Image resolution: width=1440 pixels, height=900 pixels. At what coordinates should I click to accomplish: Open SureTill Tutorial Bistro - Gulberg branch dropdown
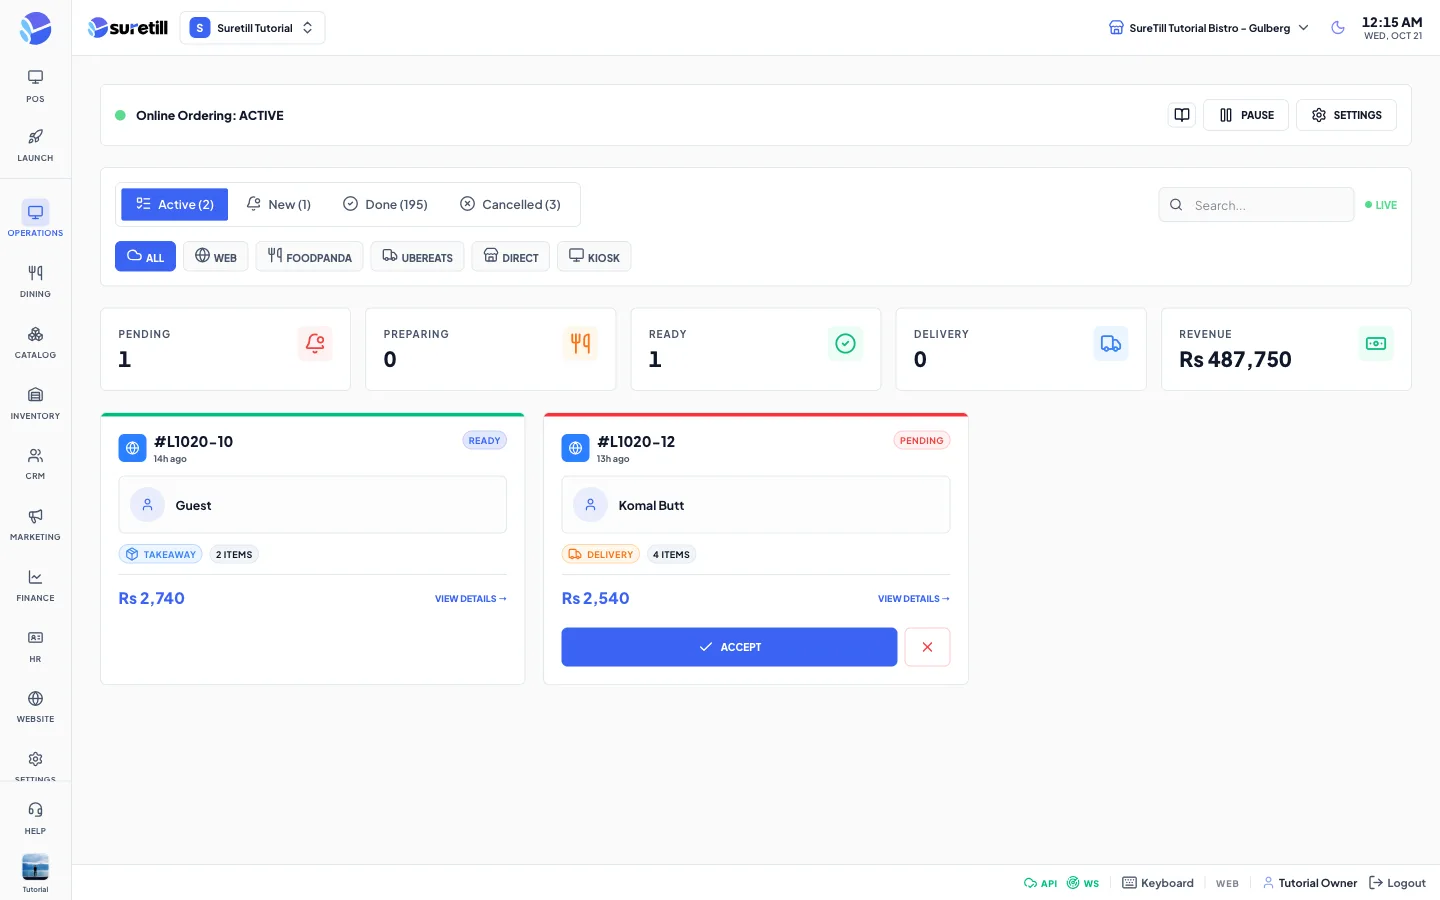[1208, 28]
